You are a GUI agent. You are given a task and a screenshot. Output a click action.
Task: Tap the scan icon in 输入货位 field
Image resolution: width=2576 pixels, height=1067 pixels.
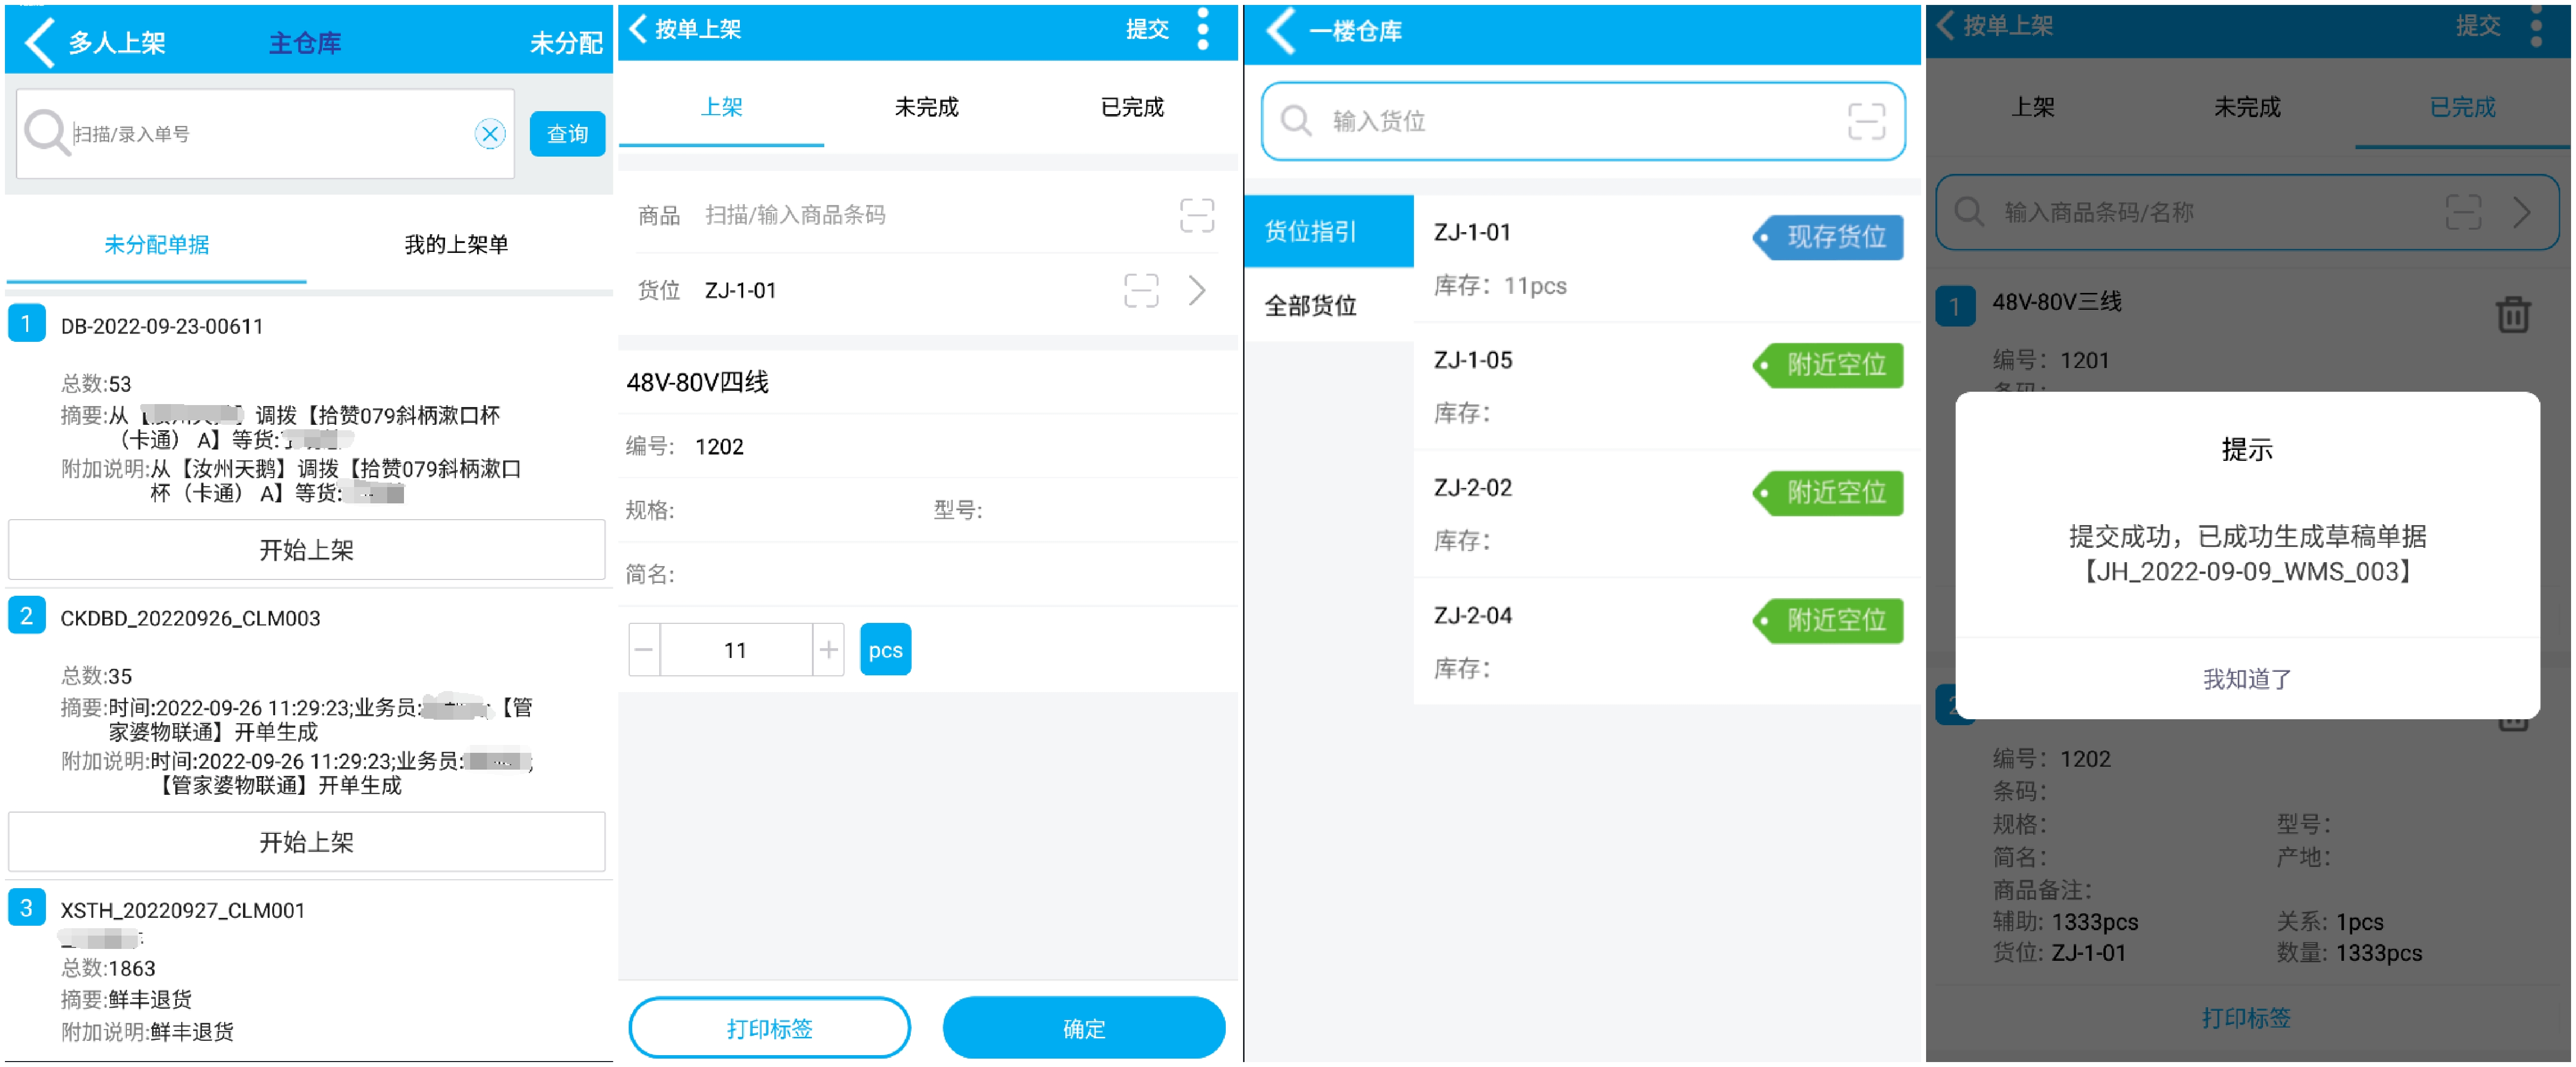pyautogui.click(x=1866, y=121)
